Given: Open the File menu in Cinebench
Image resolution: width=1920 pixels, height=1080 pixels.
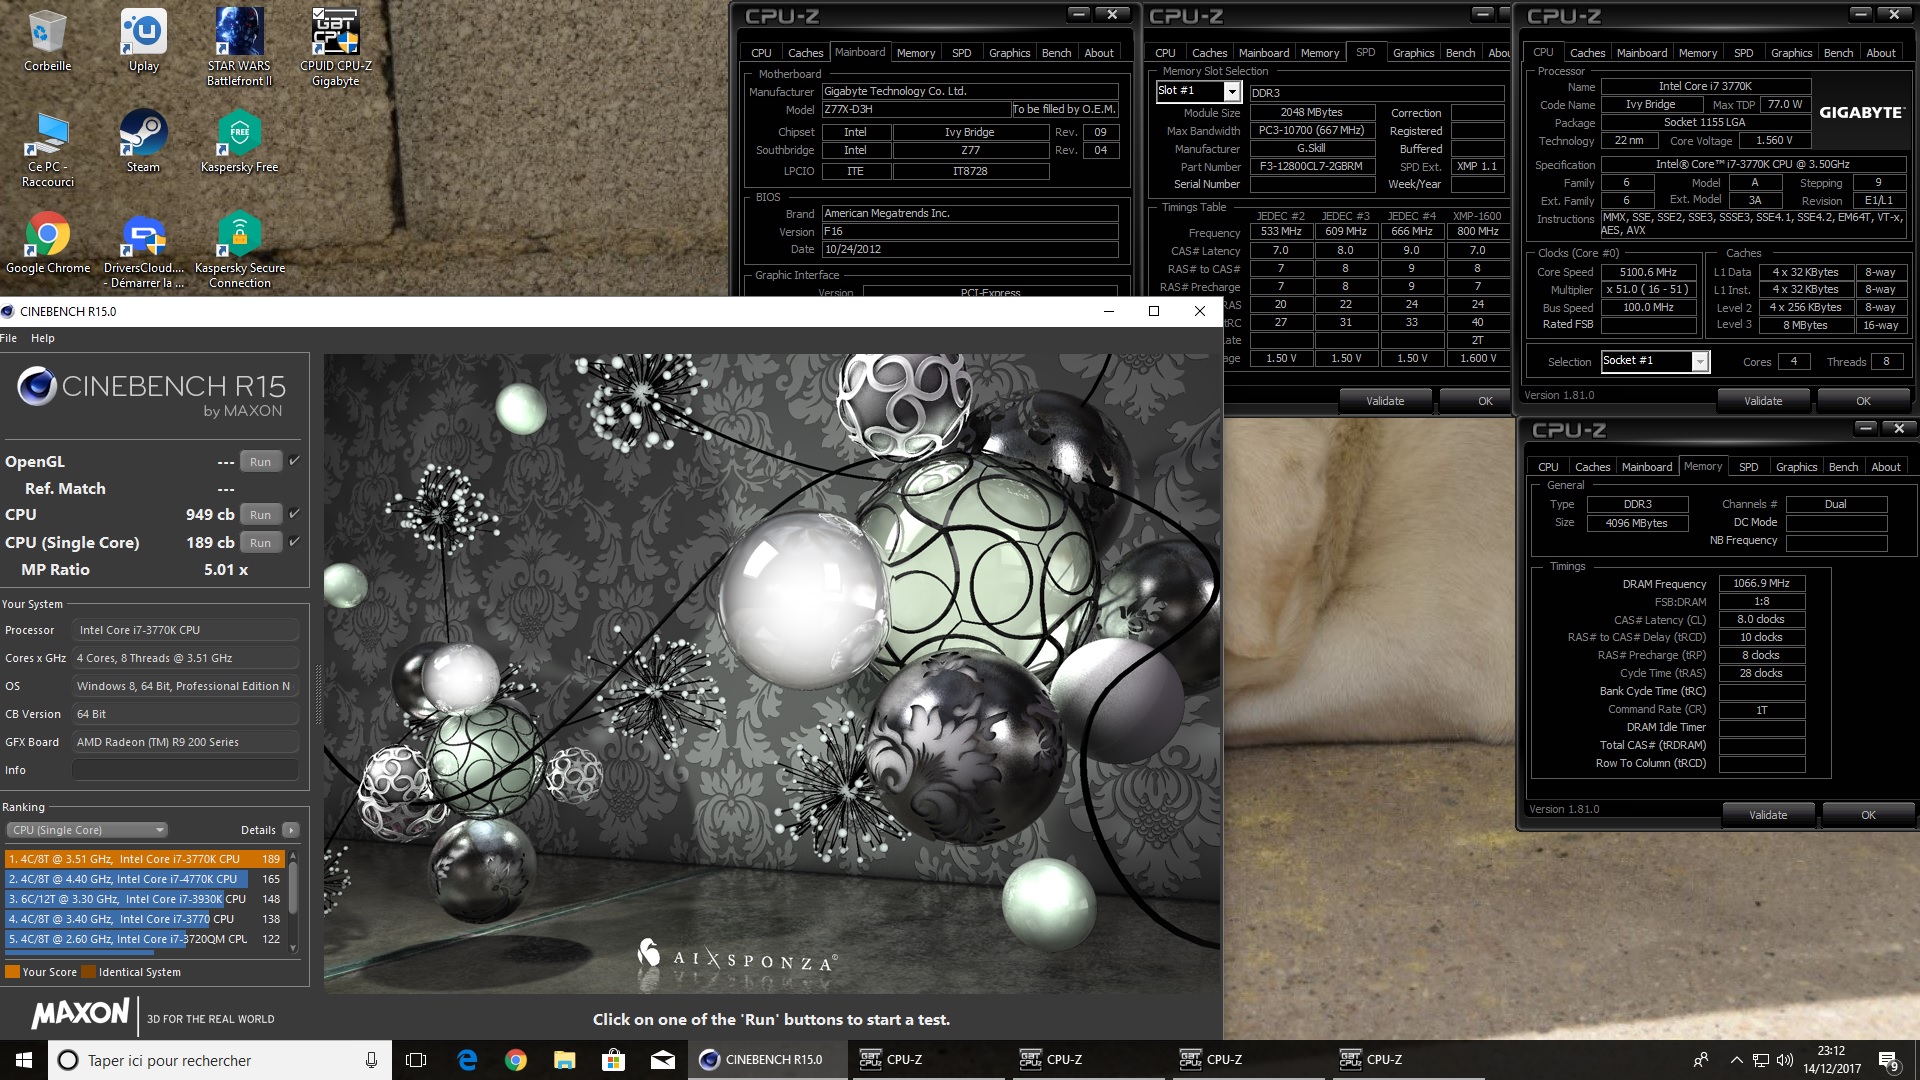Looking at the screenshot, I should (x=9, y=338).
